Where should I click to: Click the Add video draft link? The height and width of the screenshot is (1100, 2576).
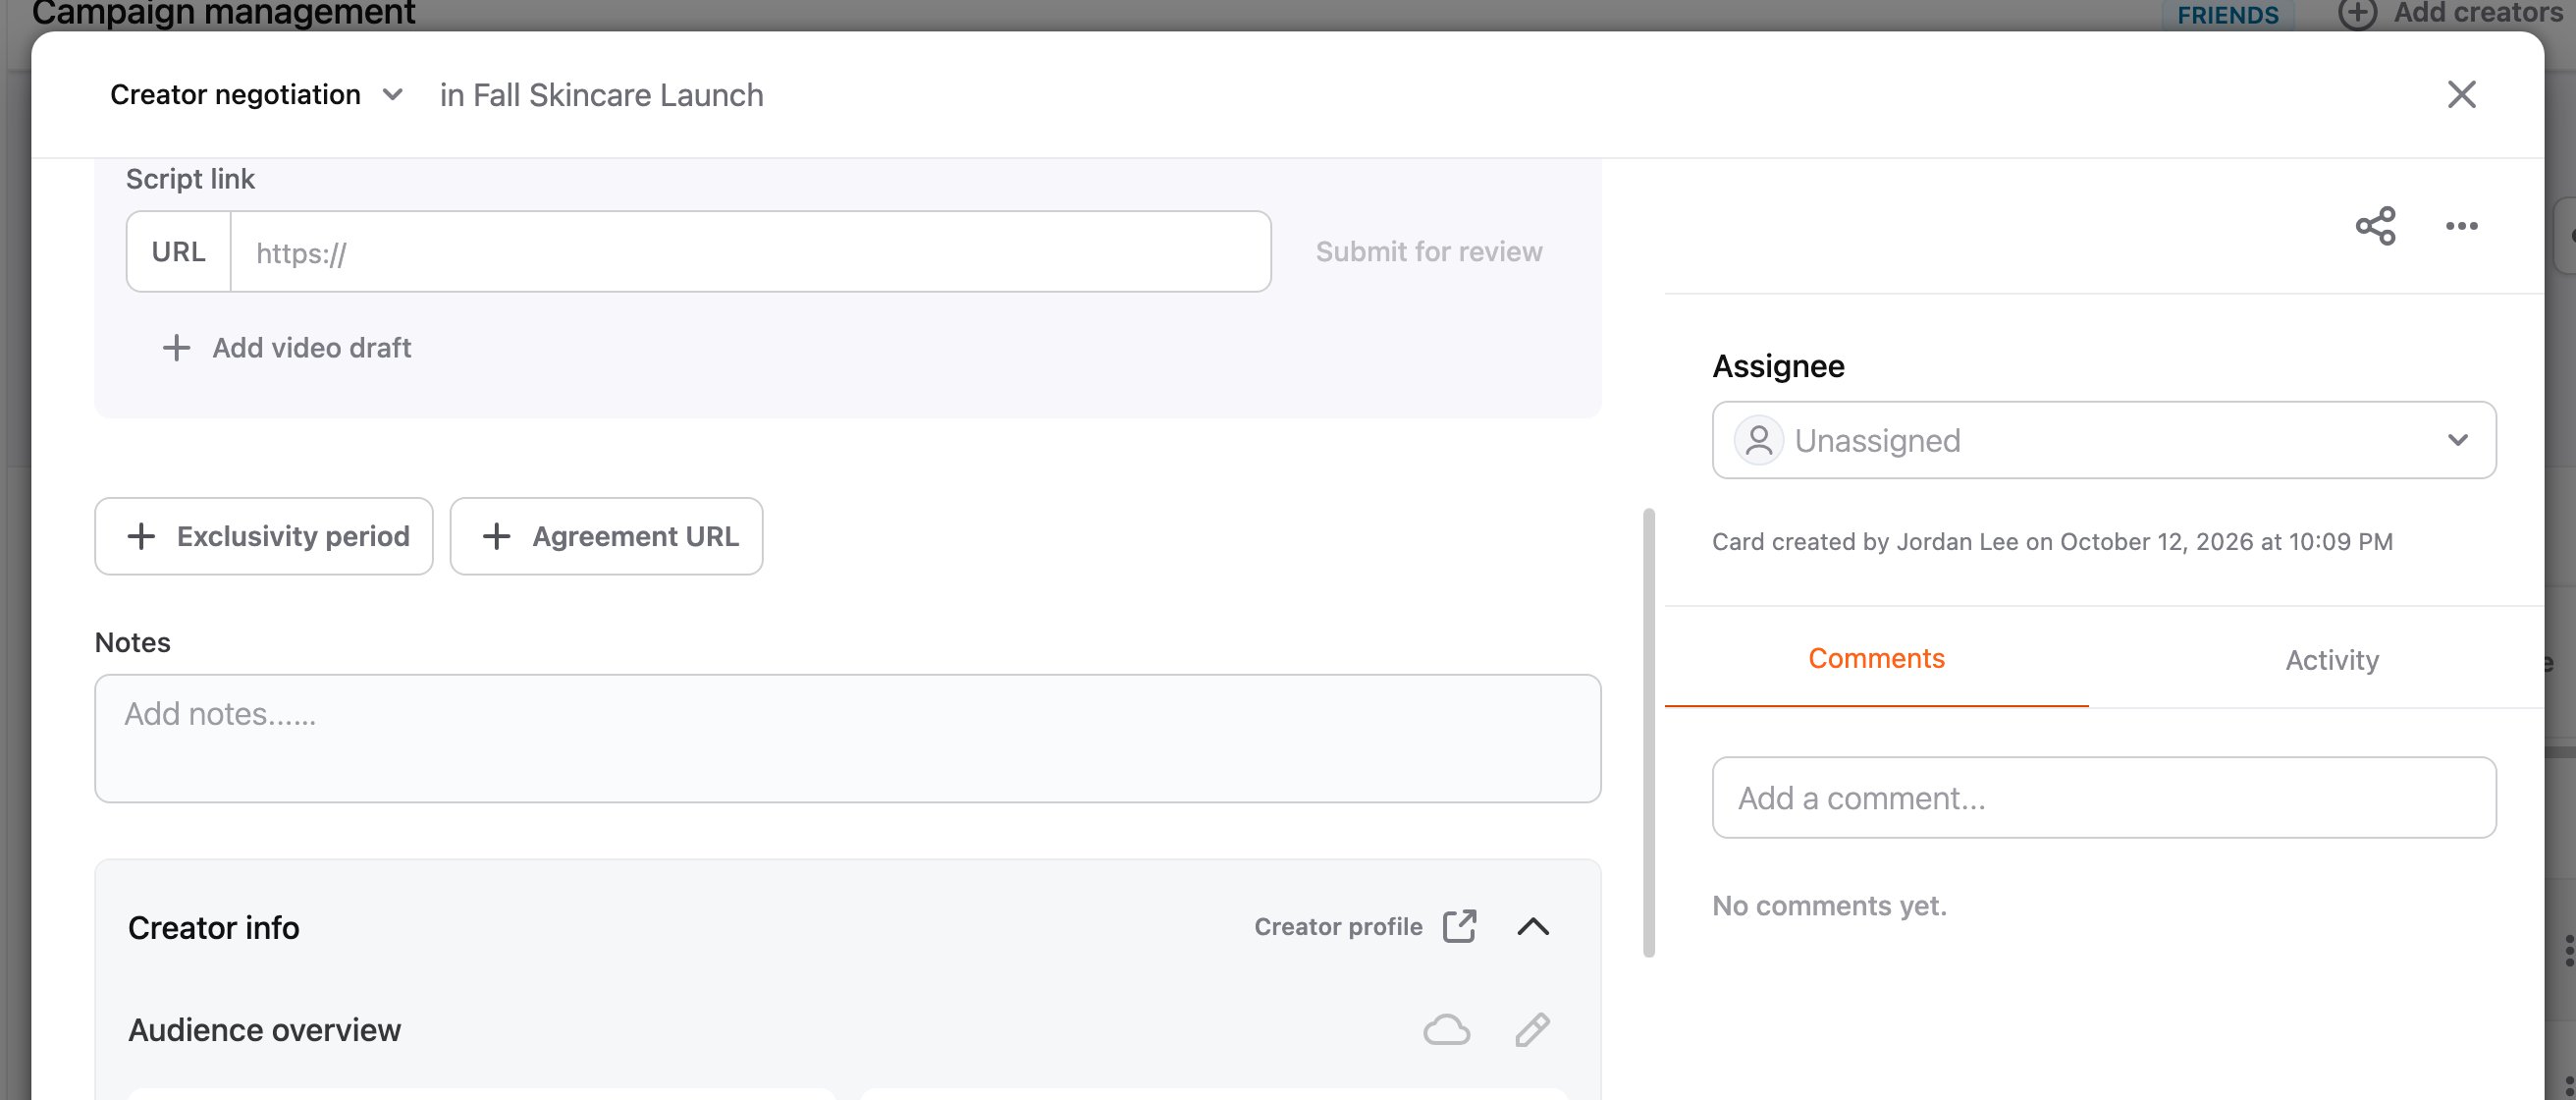click(311, 348)
